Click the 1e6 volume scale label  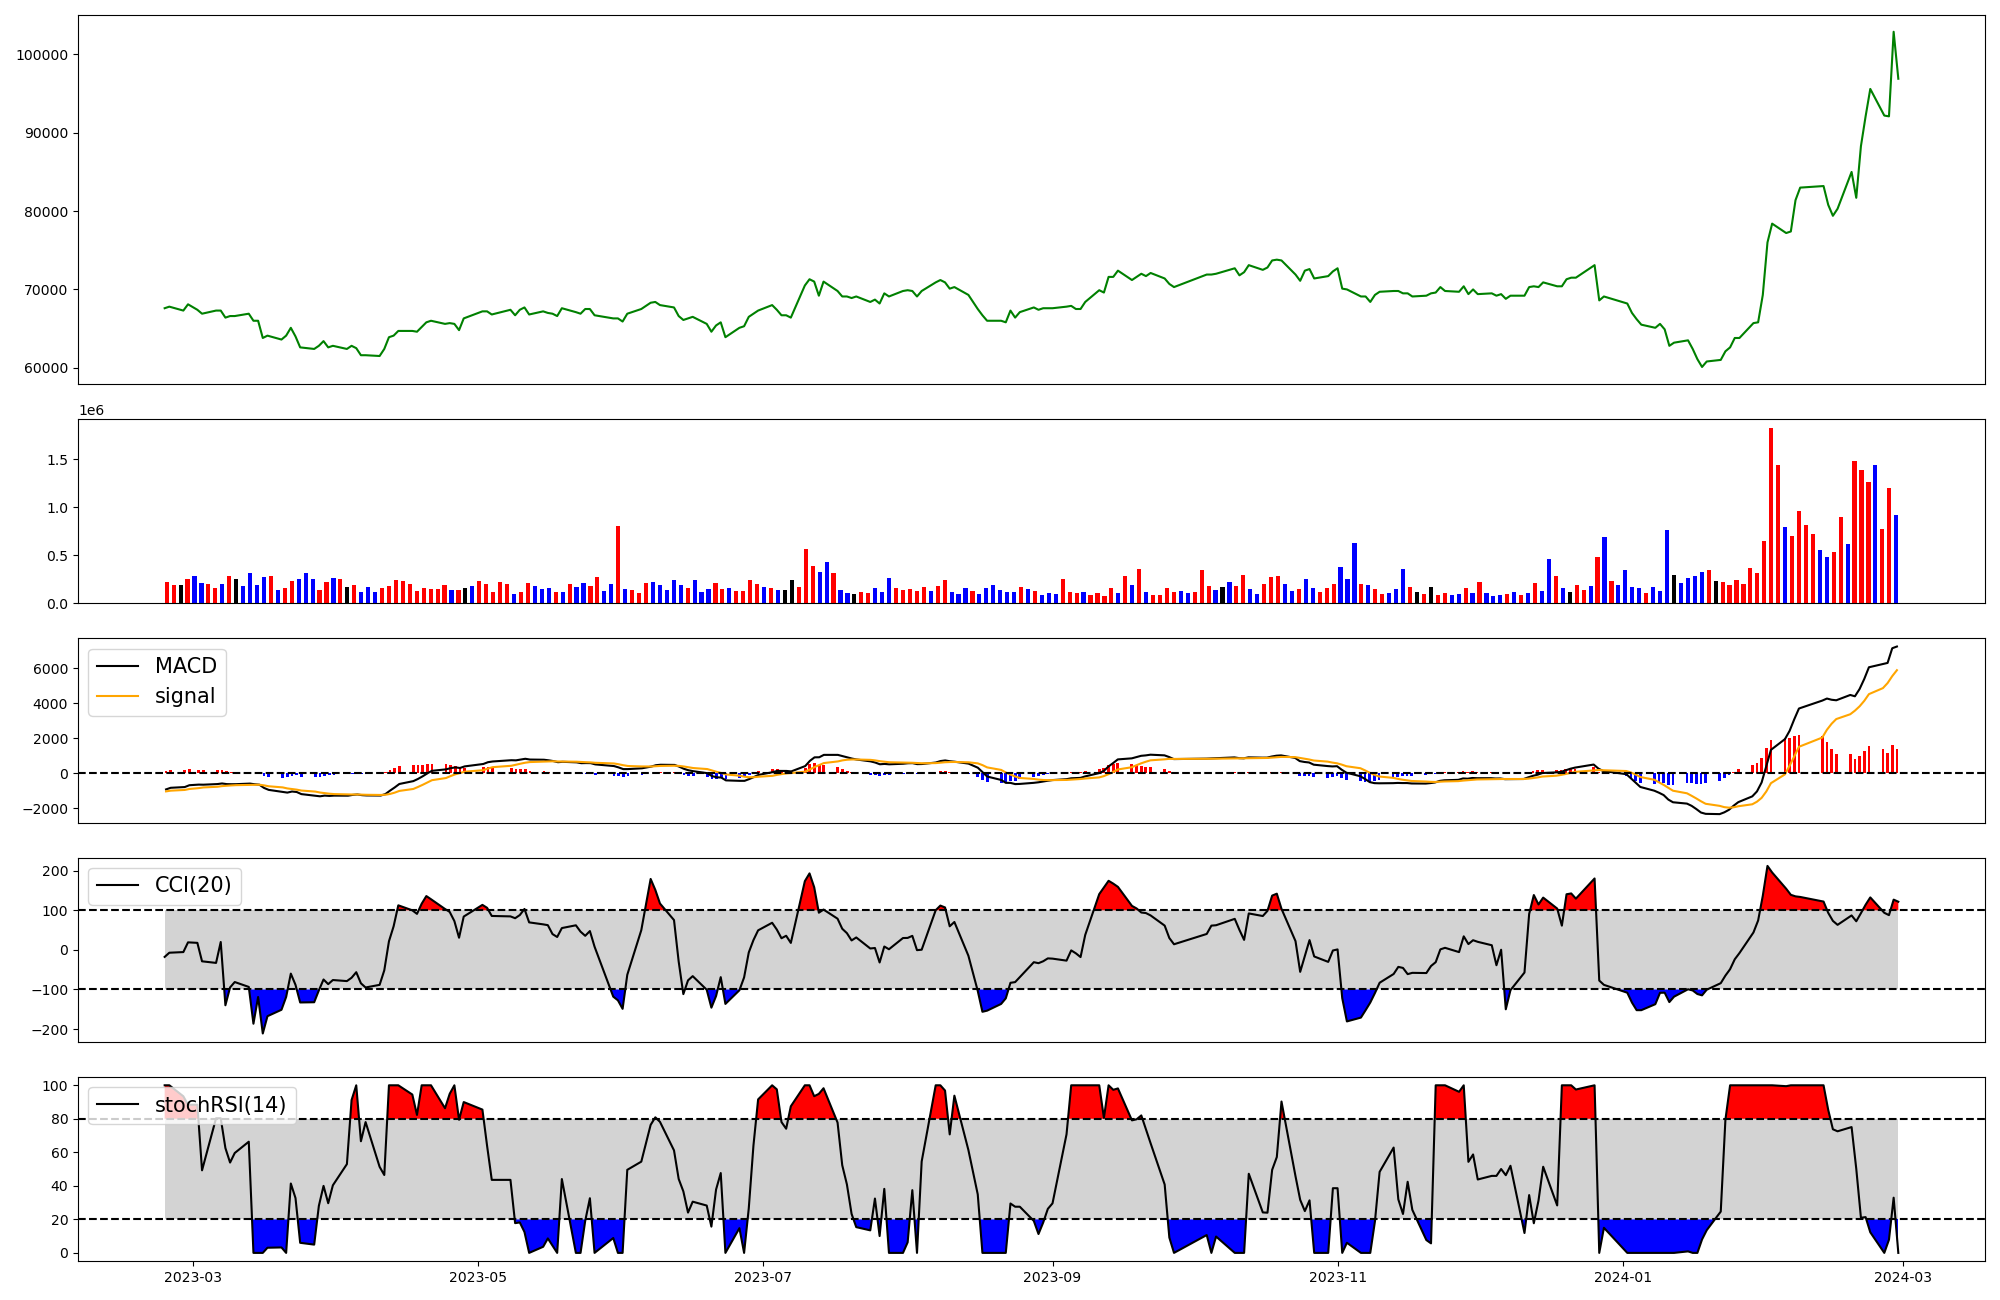coord(91,411)
